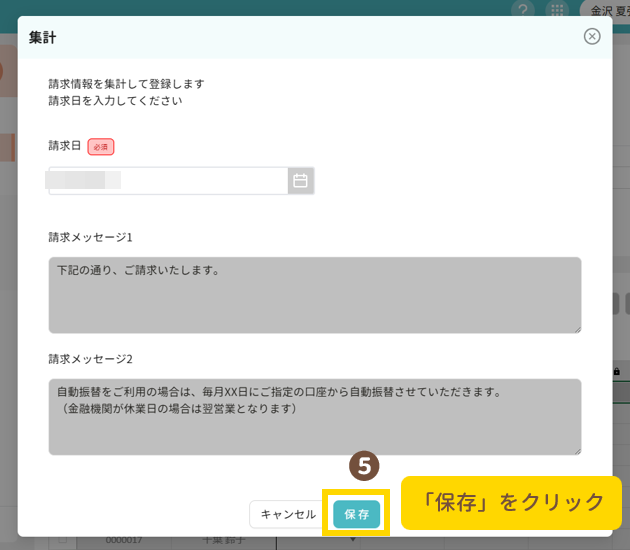Open the 金沢 user account menu

(x=606, y=10)
